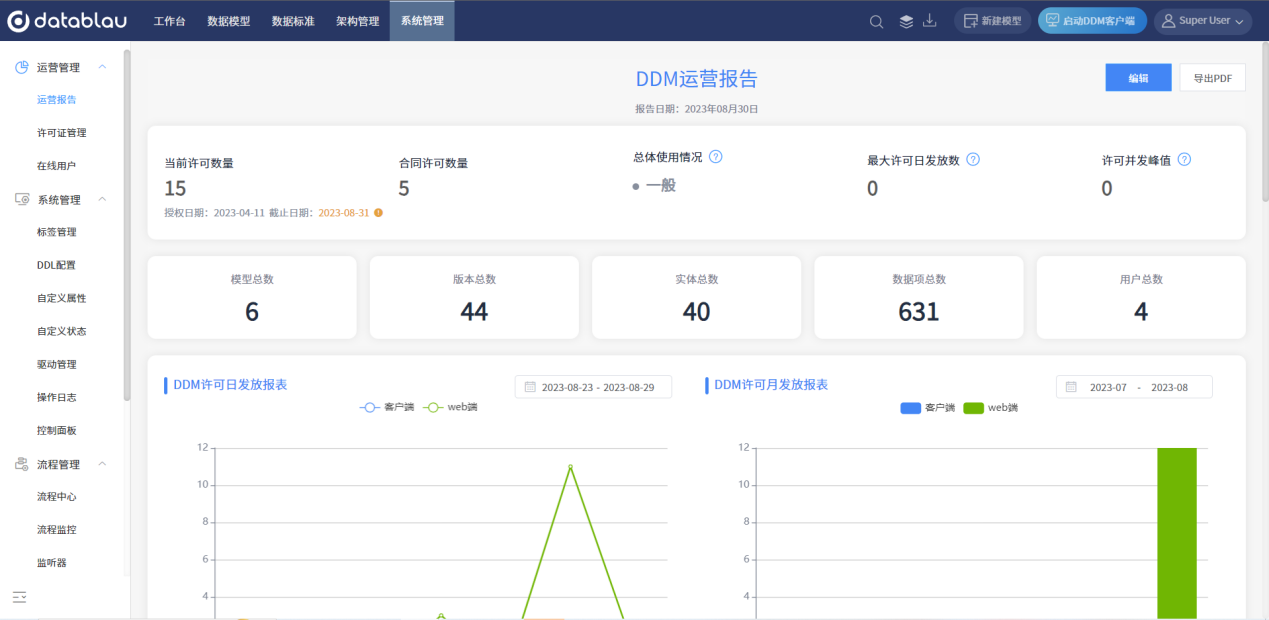Open 在线用户 in the sidebar

[x=57, y=166]
